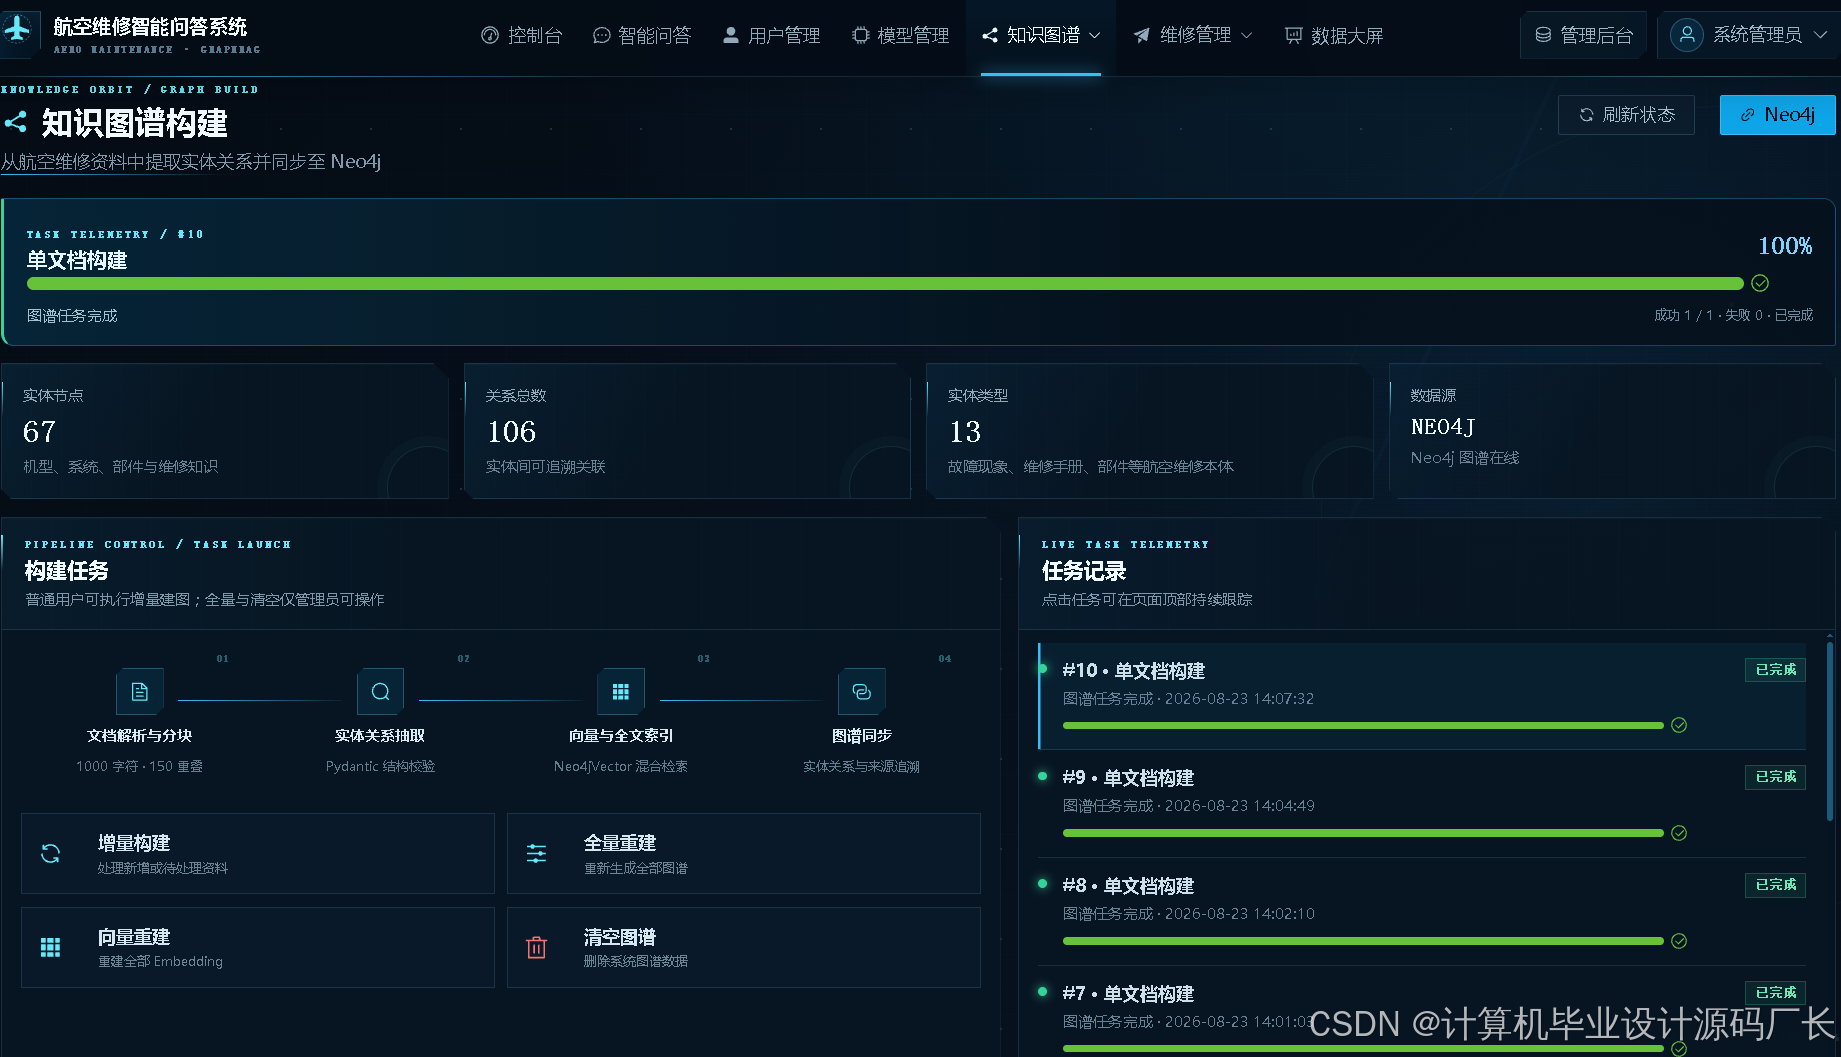Select the 实体节点 67 stat card
The width and height of the screenshot is (1841, 1057).
point(225,431)
